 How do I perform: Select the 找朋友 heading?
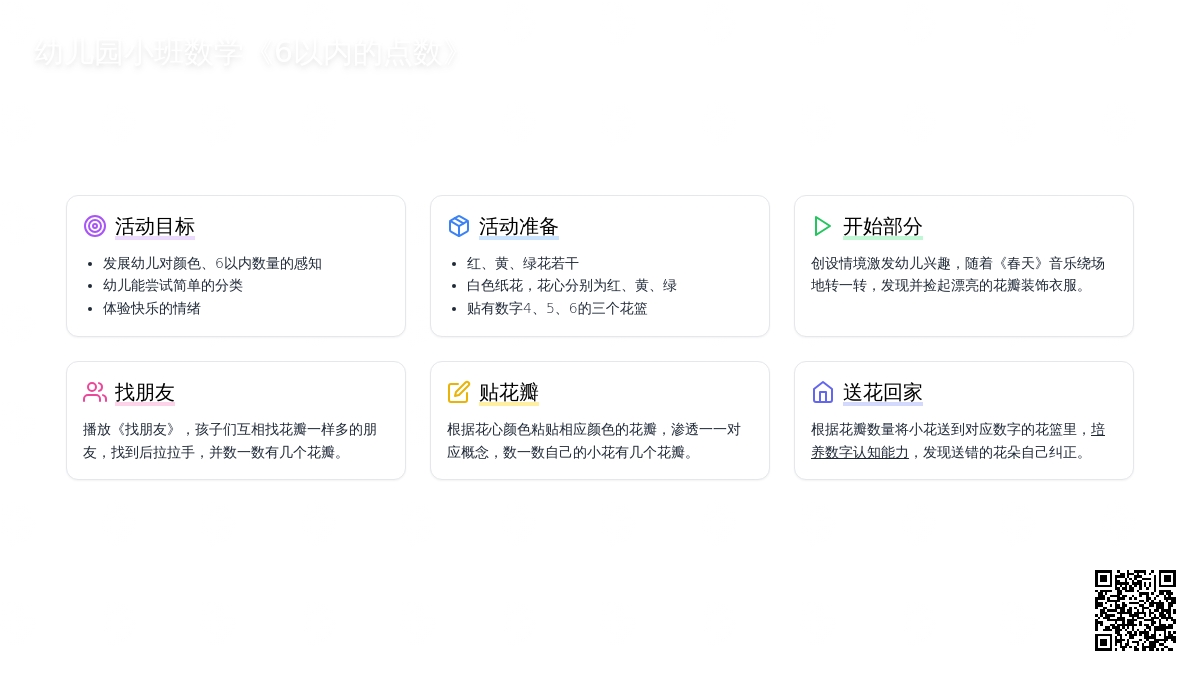coord(145,392)
